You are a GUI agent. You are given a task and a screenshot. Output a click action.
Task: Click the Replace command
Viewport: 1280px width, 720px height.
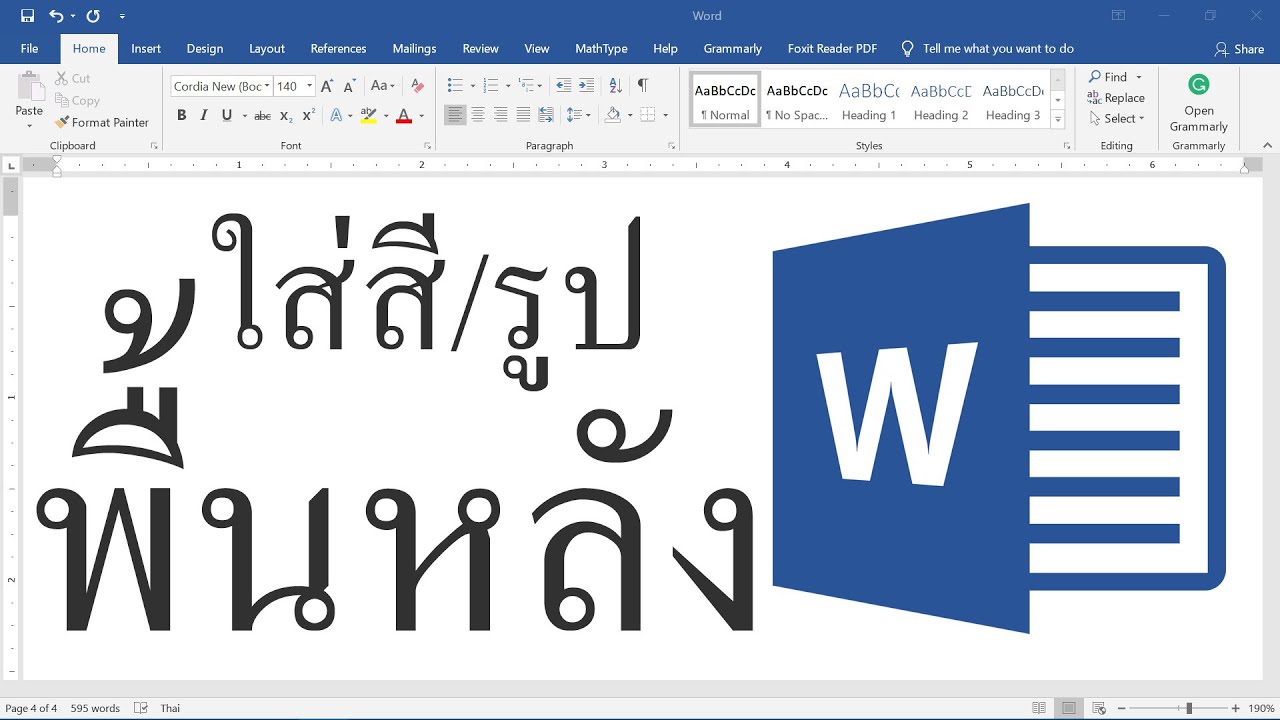pyautogui.click(x=1116, y=98)
